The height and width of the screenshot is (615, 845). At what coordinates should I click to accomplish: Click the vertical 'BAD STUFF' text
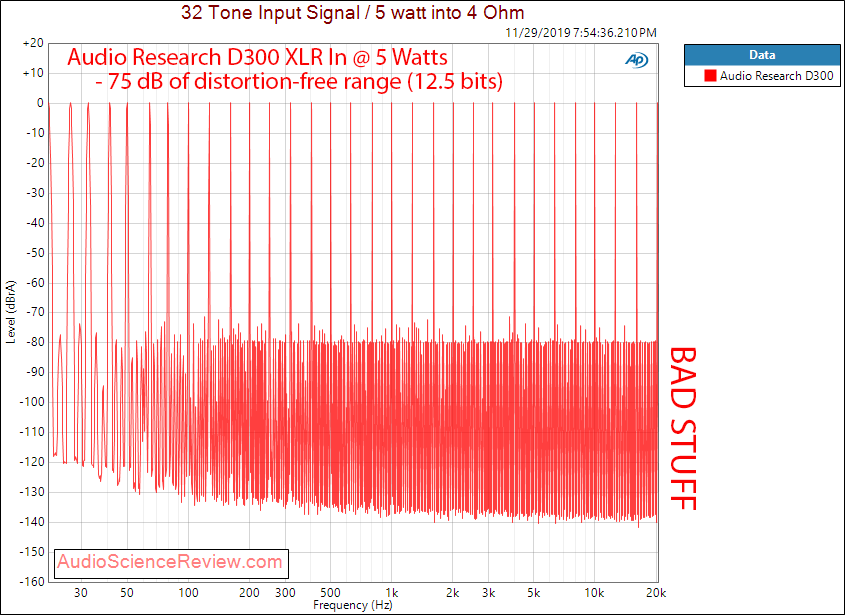tap(683, 429)
